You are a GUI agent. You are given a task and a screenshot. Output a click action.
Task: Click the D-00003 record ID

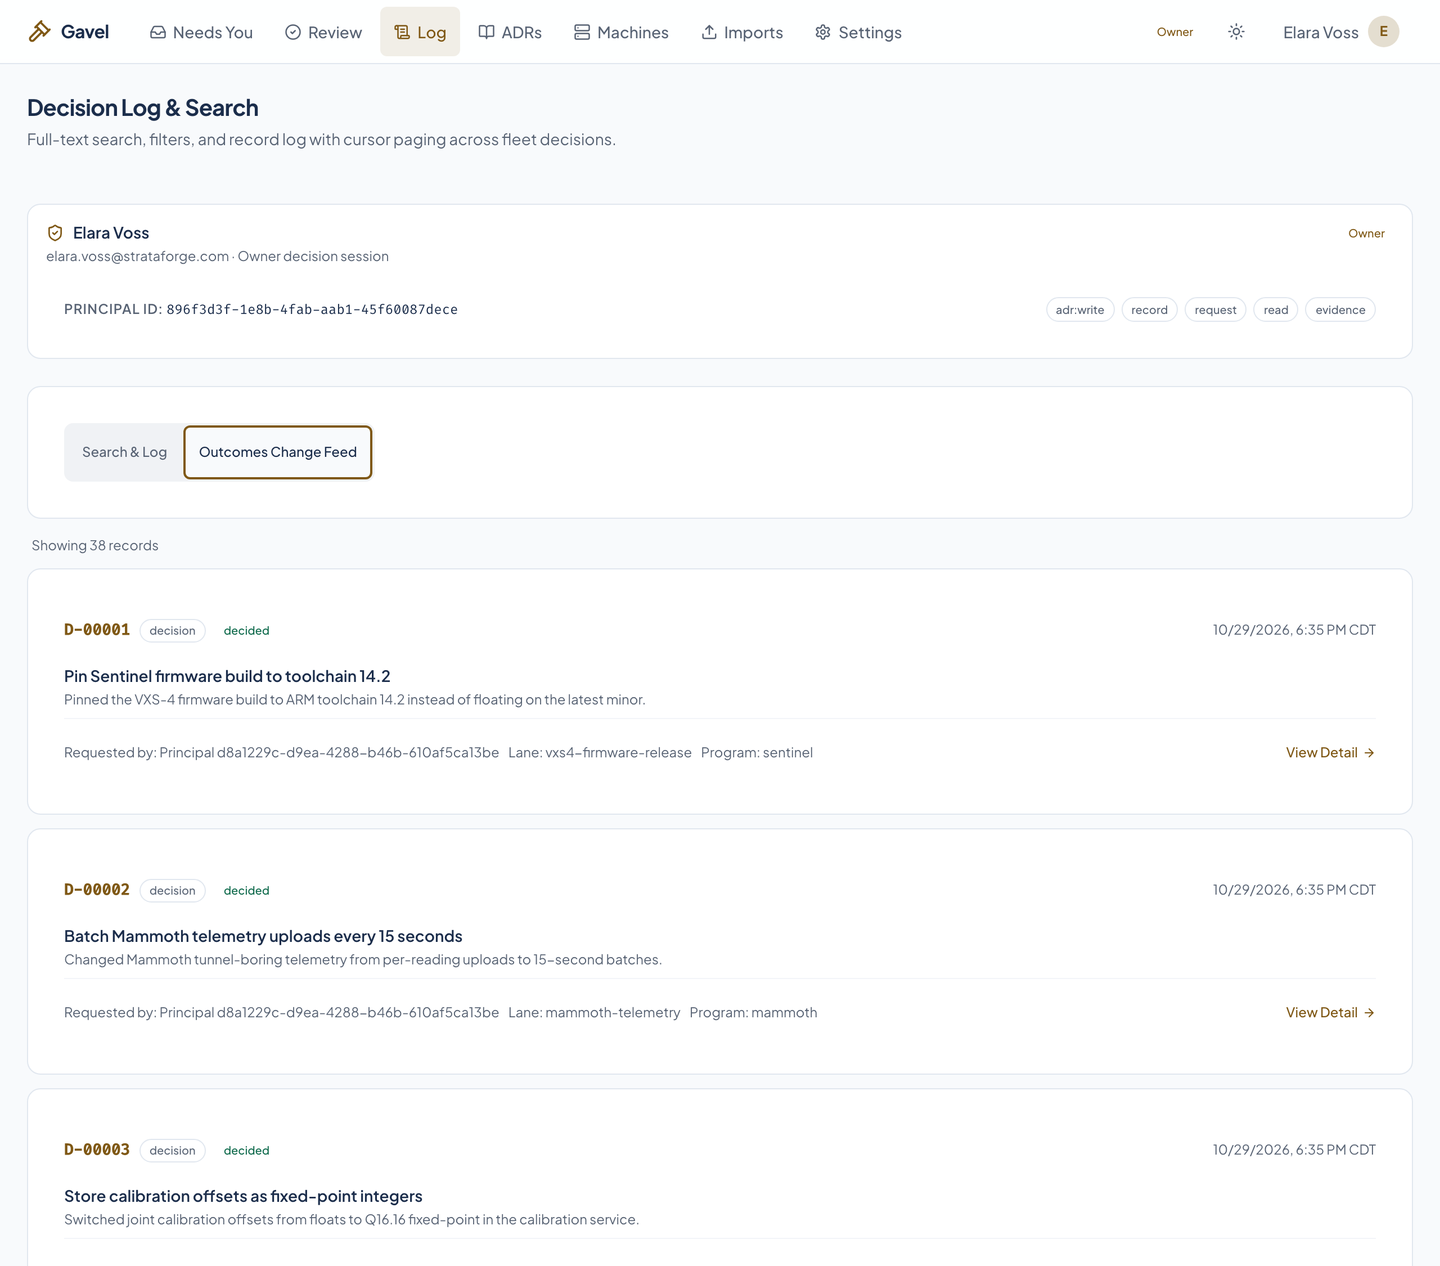click(x=97, y=1150)
